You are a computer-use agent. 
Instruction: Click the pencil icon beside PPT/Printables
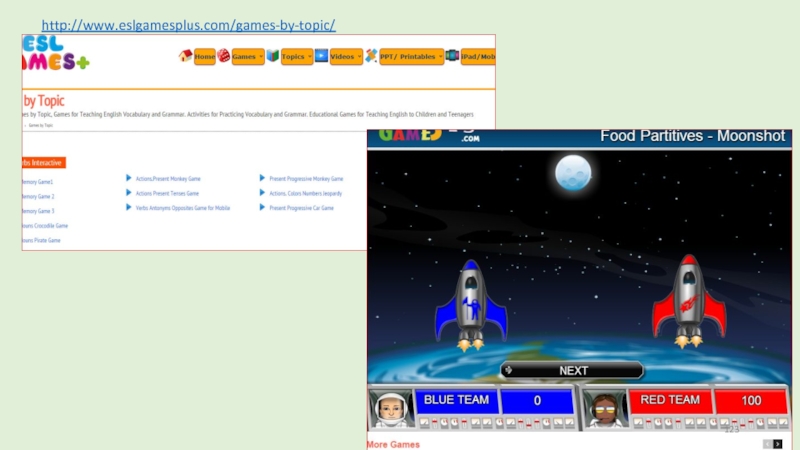pyautogui.click(x=371, y=56)
